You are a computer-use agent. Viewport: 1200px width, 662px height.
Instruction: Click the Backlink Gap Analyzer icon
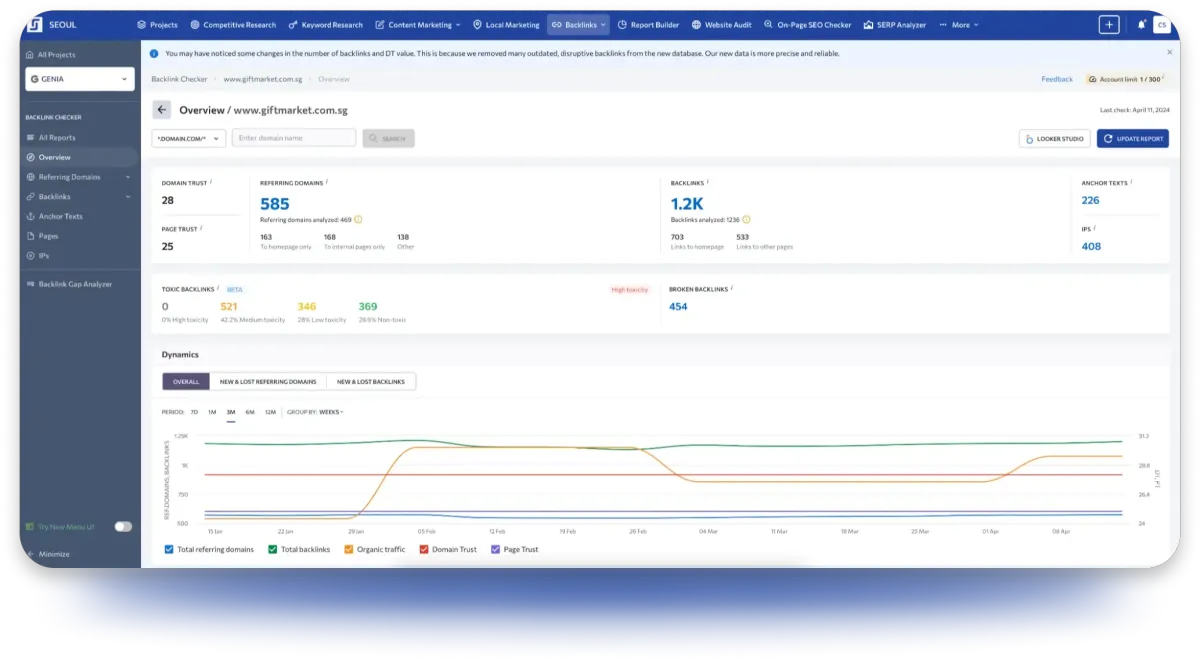click(30, 284)
